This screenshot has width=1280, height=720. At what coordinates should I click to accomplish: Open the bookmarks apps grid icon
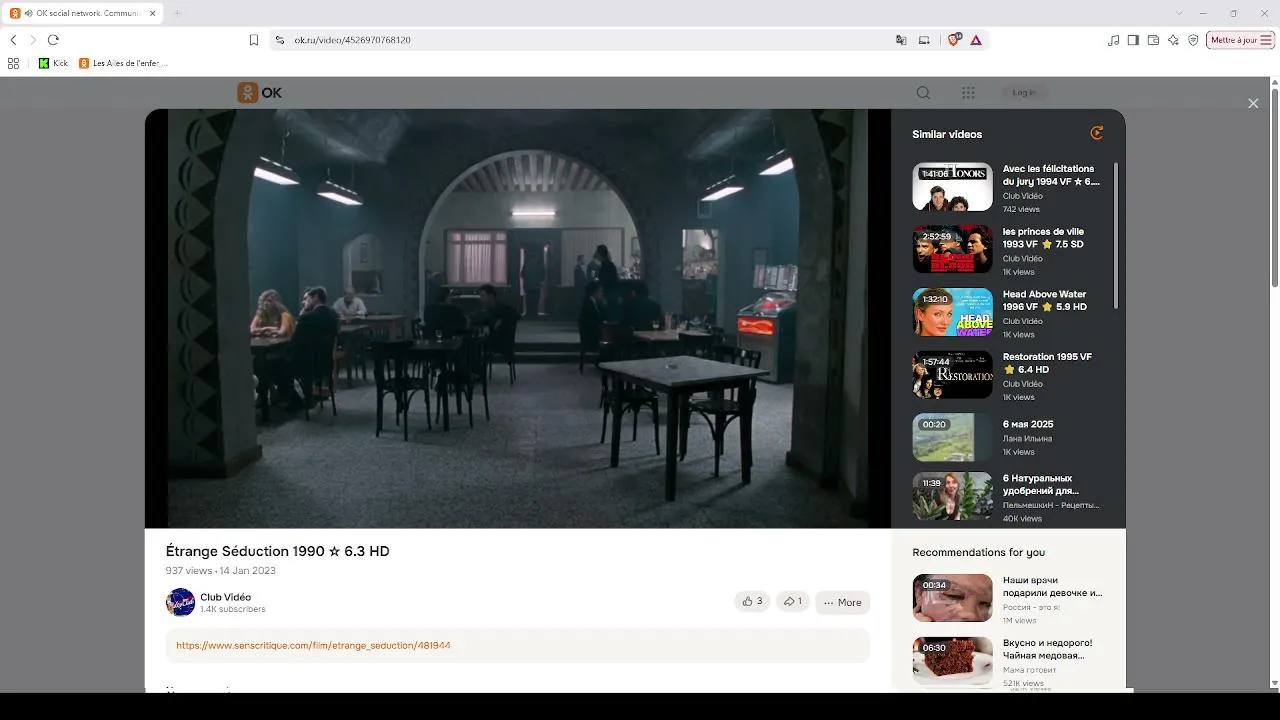[13, 63]
